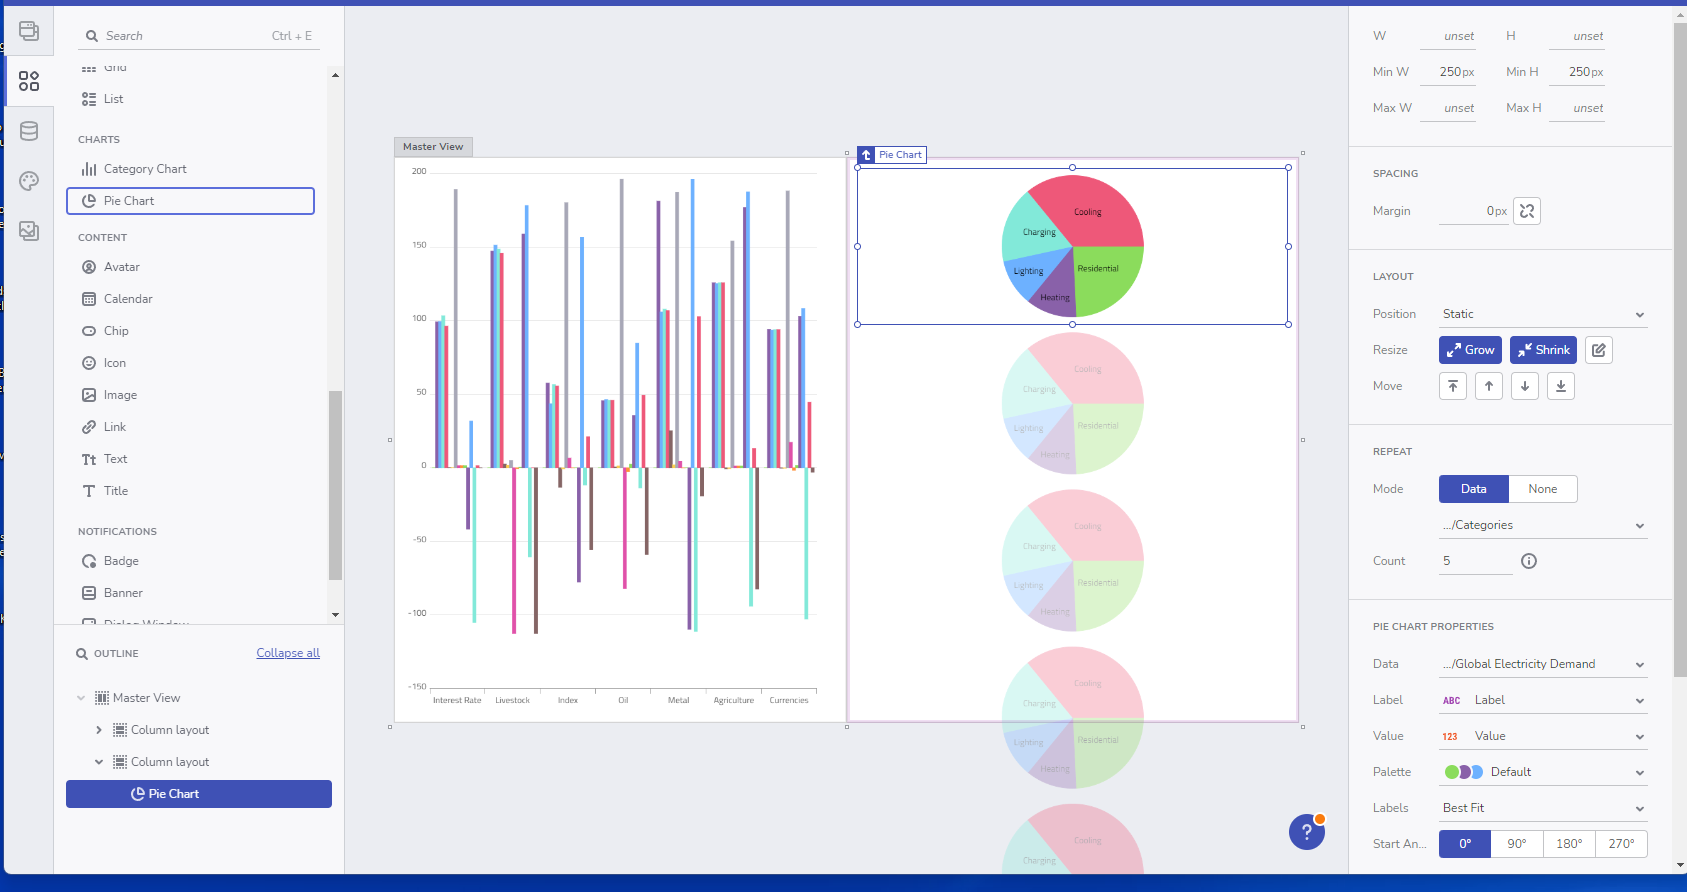The image size is (1687, 892).
Task: Open the Labels dropdown showing Best Fit
Action: coord(1543,808)
